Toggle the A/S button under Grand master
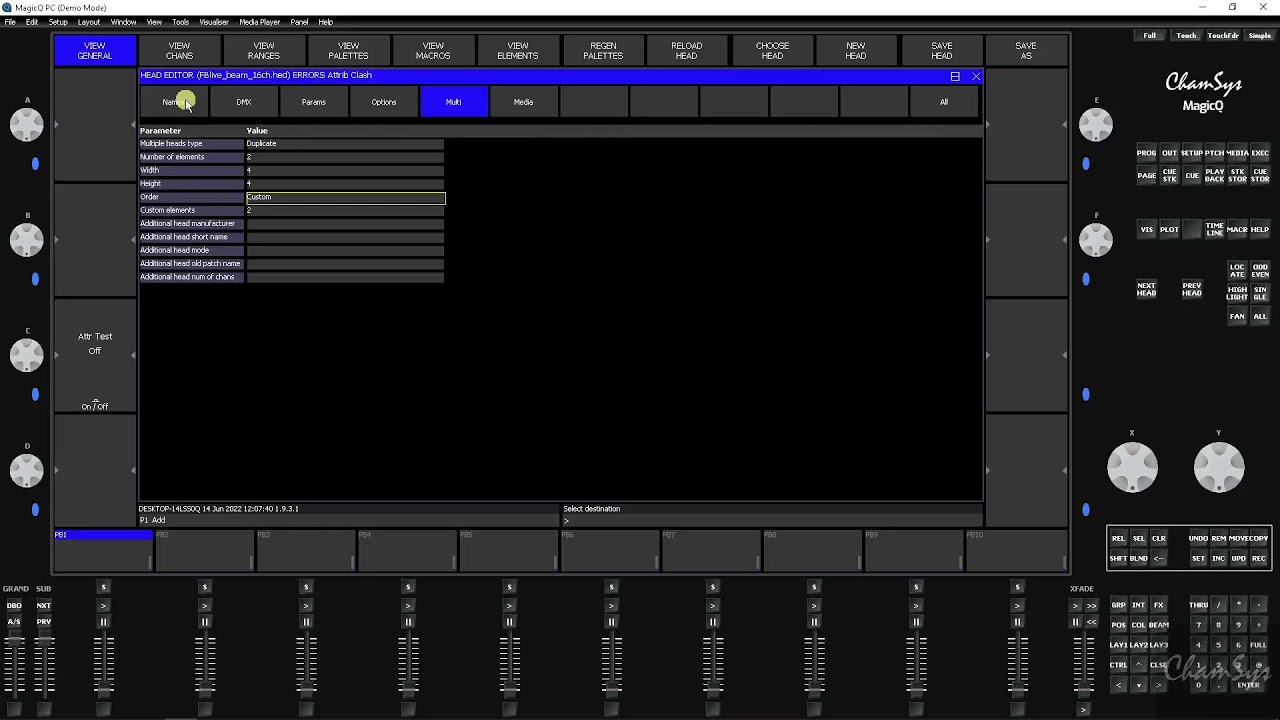Image resolution: width=1280 pixels, height=720 pixels. coord(14,622)
